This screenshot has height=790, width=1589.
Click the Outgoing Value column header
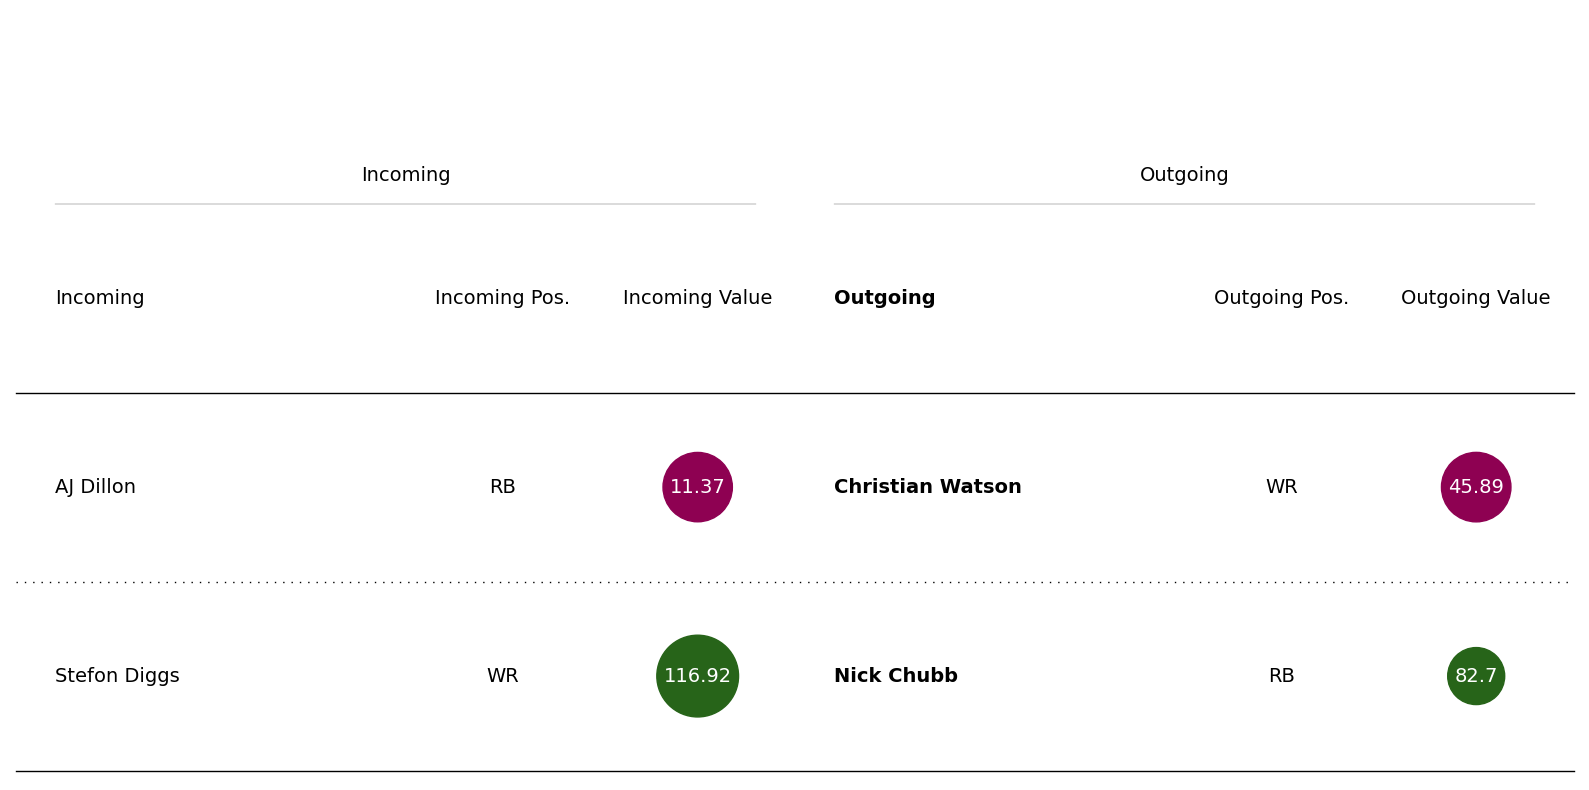click(1476, 298)
